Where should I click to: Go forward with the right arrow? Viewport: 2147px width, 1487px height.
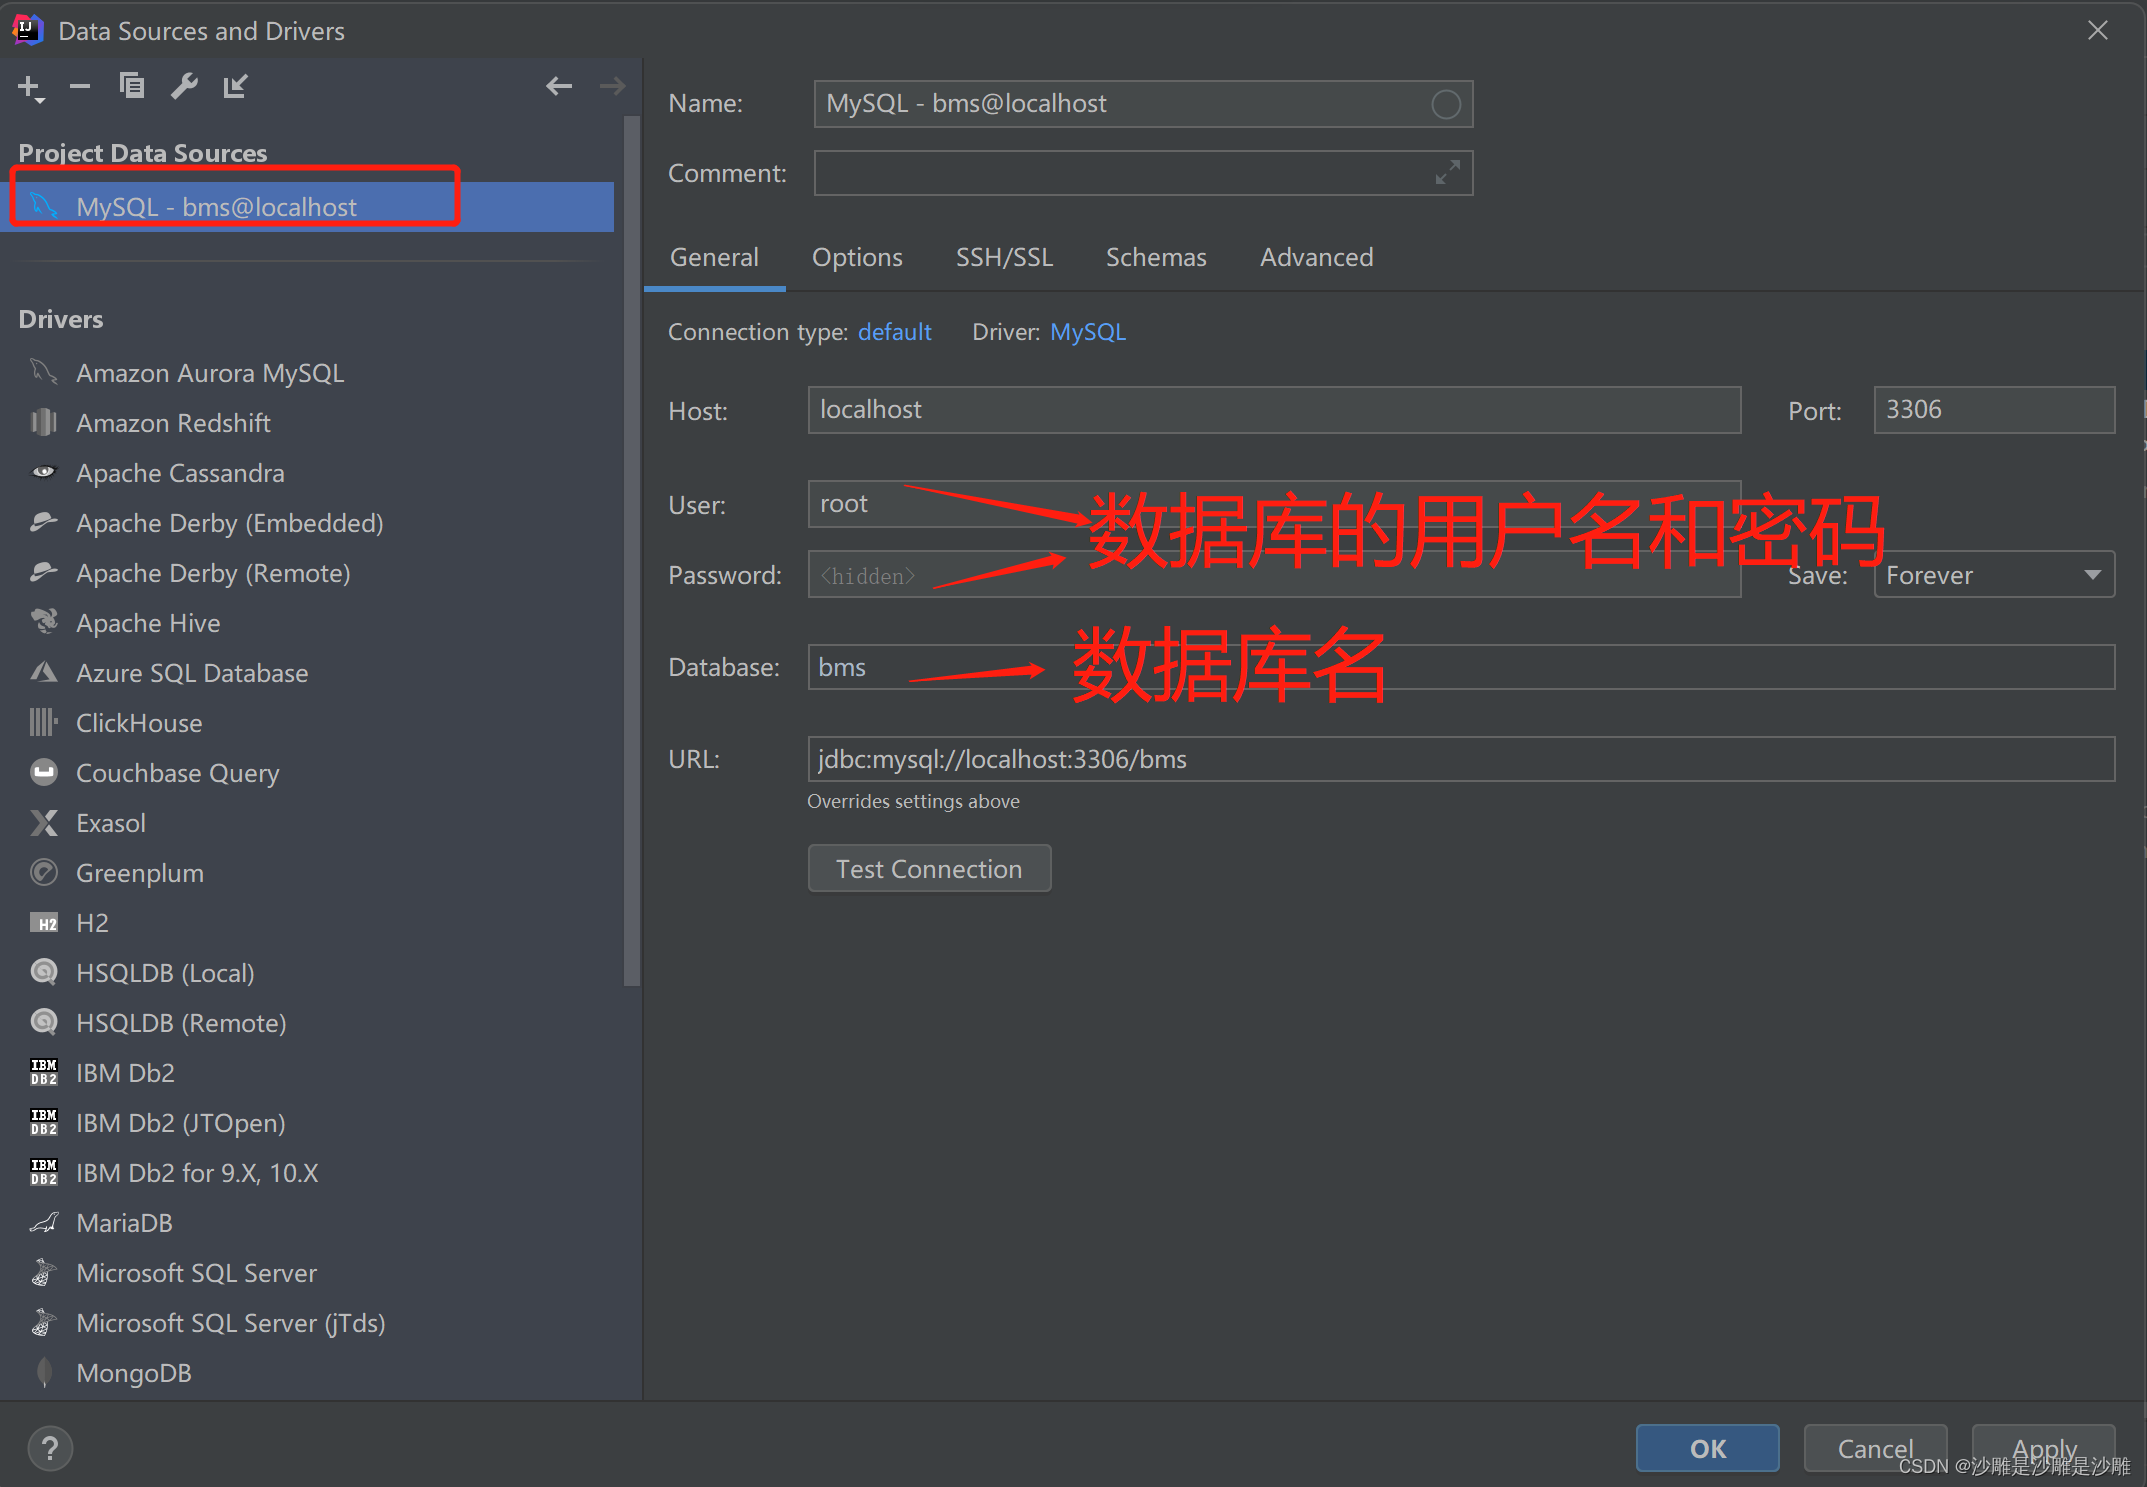(612, 87)
